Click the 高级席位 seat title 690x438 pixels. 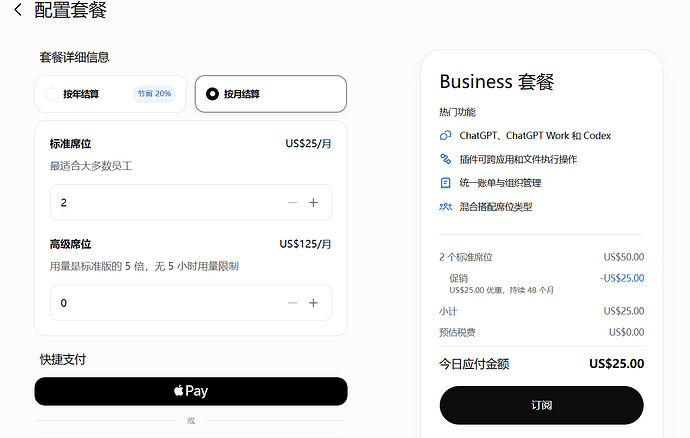point(70,244)
